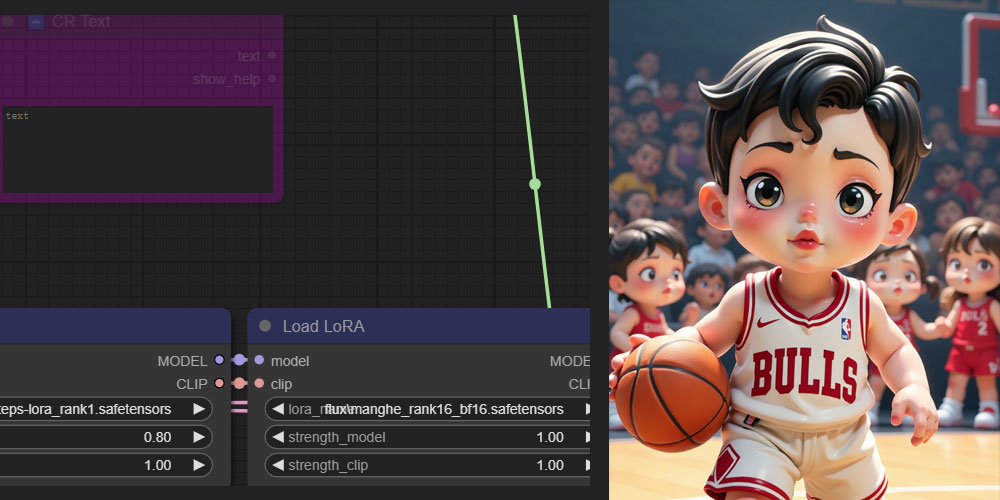Collapse the Load LoRA node via its gray dot
This screenshot has width=1000, height=500.
coord(265,326)
